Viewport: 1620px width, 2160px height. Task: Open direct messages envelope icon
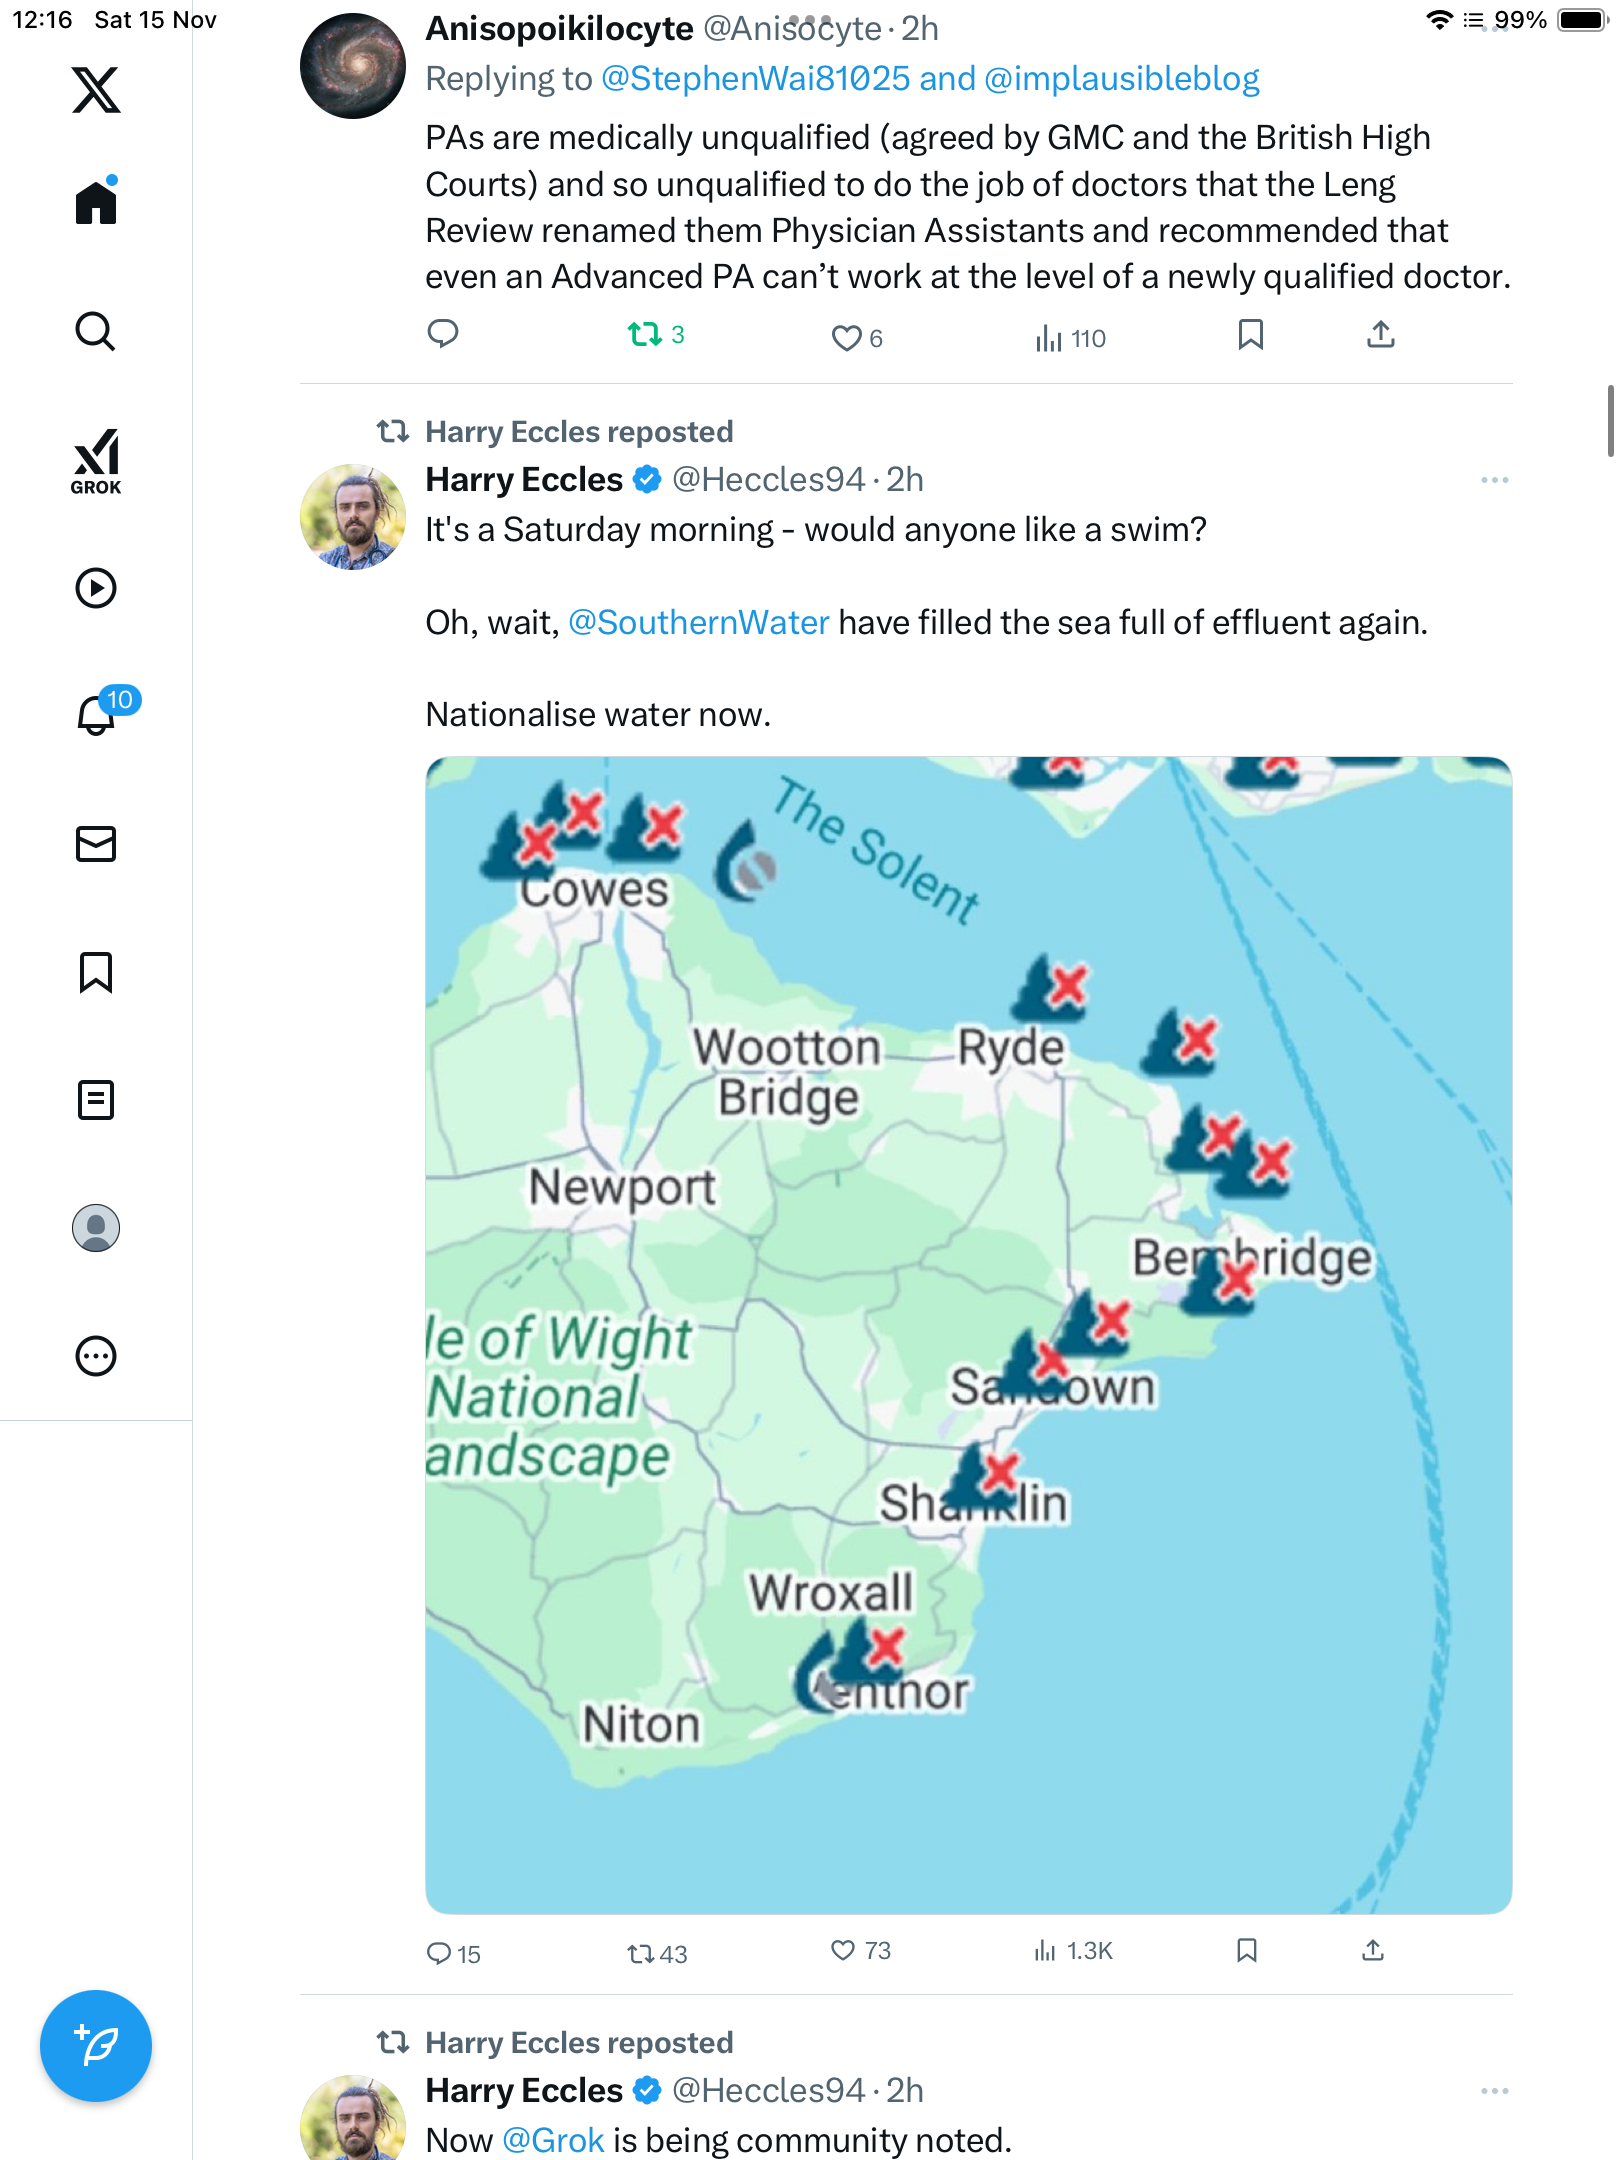(96, 844)
